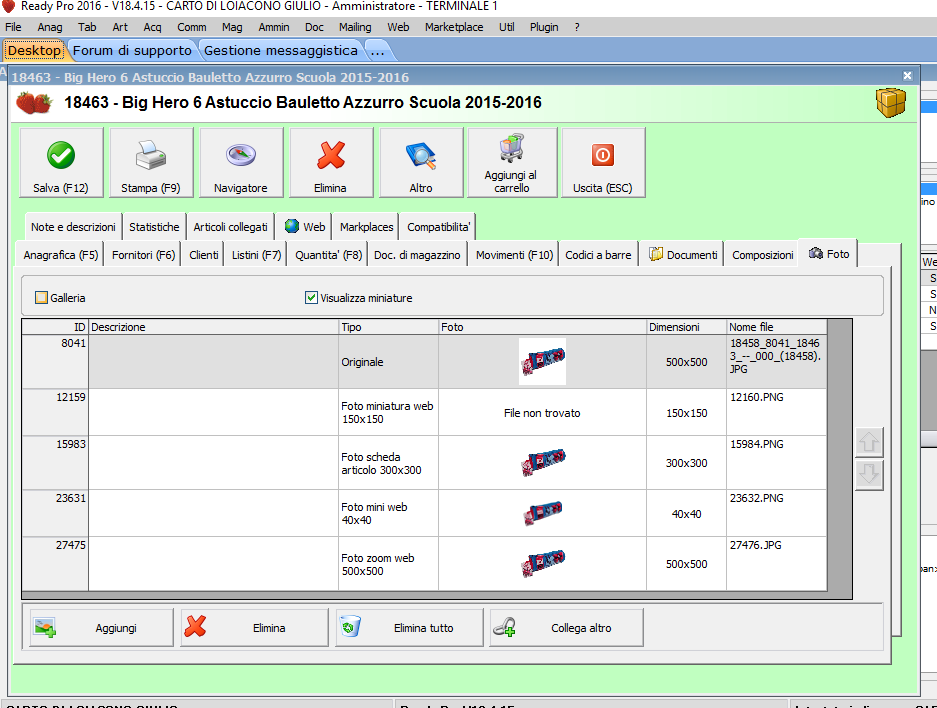Open the Mailing menu

point(355,27)
